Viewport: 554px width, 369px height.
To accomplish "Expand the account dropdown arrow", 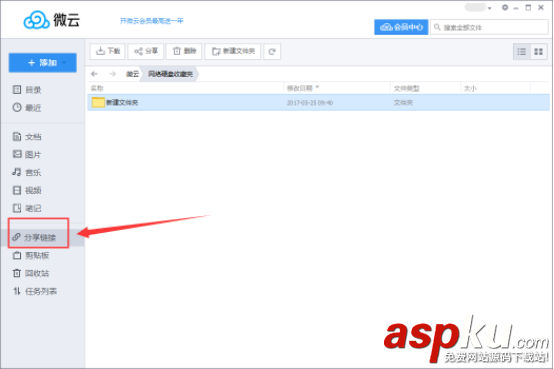I will 490,8.
